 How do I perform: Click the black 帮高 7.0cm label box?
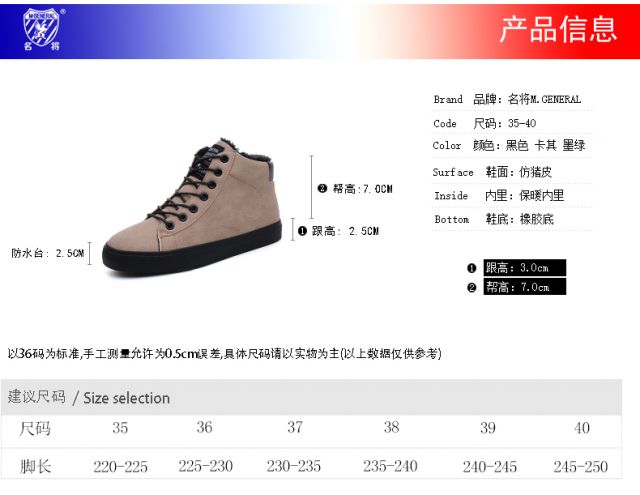click(524, 287)
